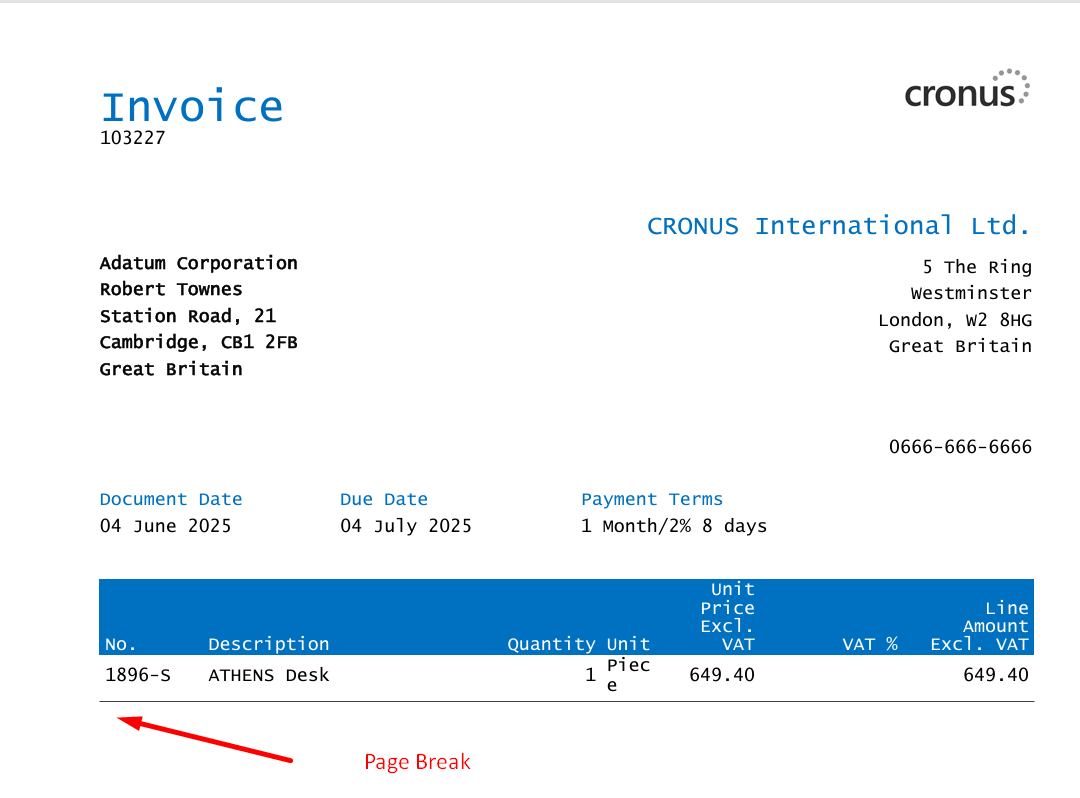Select the item number 1896-S

point(138,675)
